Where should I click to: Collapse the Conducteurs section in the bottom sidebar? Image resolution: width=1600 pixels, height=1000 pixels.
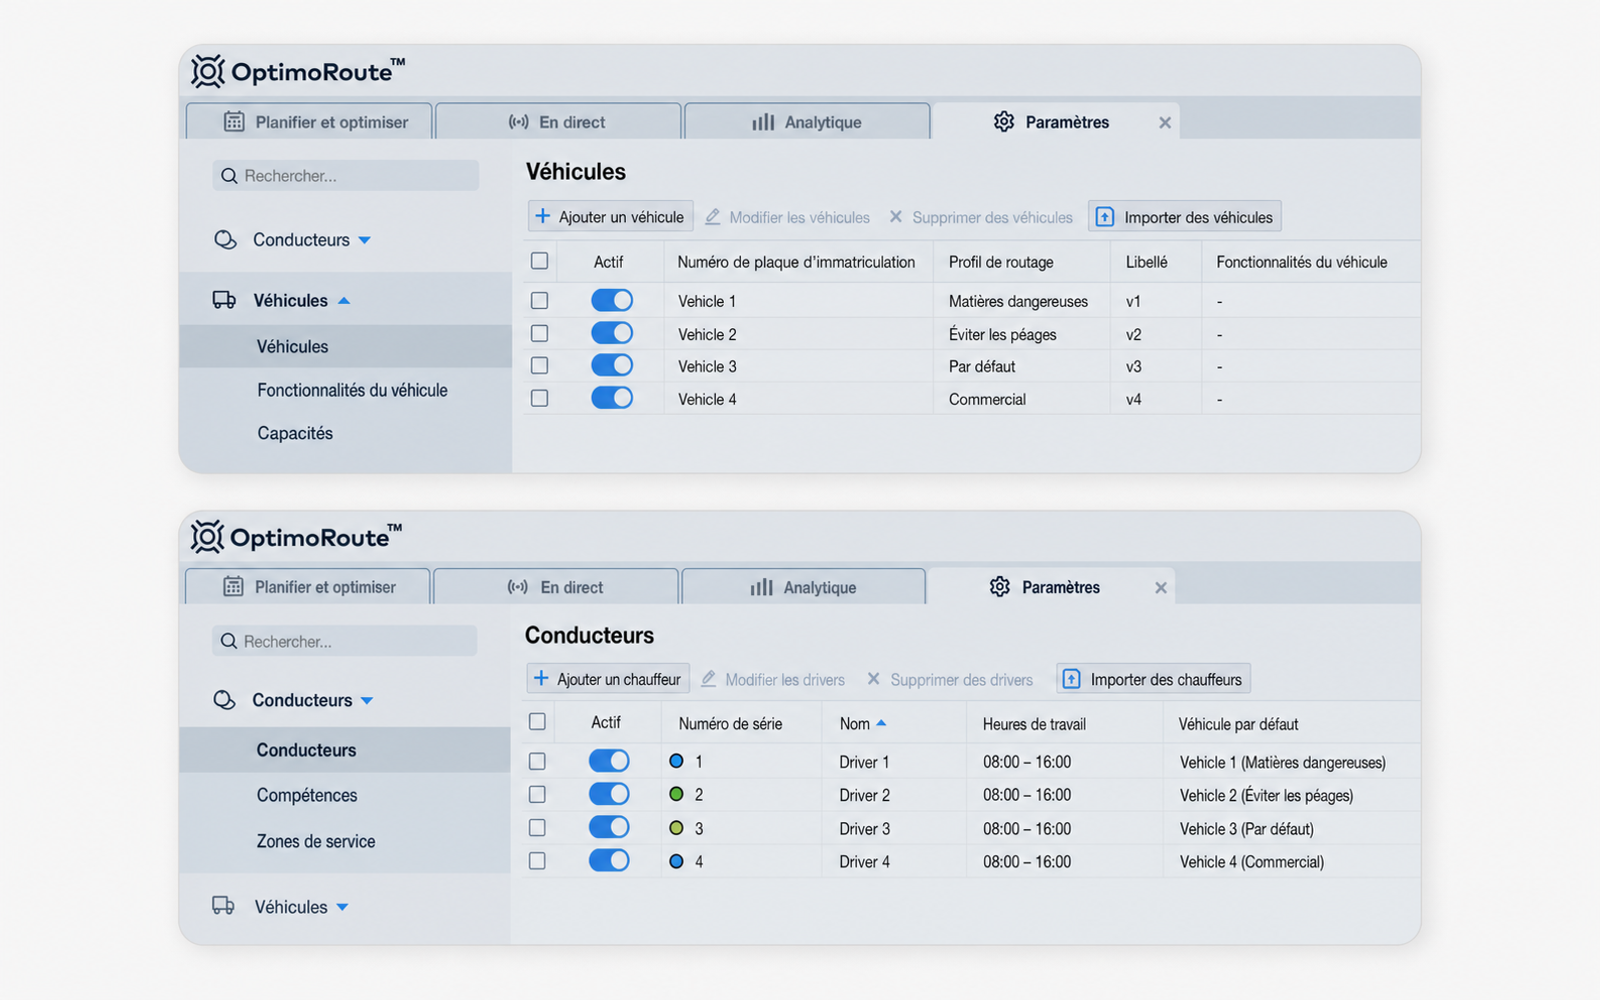[367, 700]
